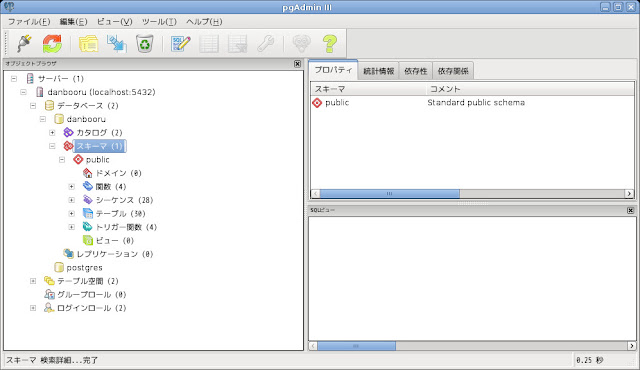
Task: Click the connect-to-server plug icon
Action: [x=24, y=43]
